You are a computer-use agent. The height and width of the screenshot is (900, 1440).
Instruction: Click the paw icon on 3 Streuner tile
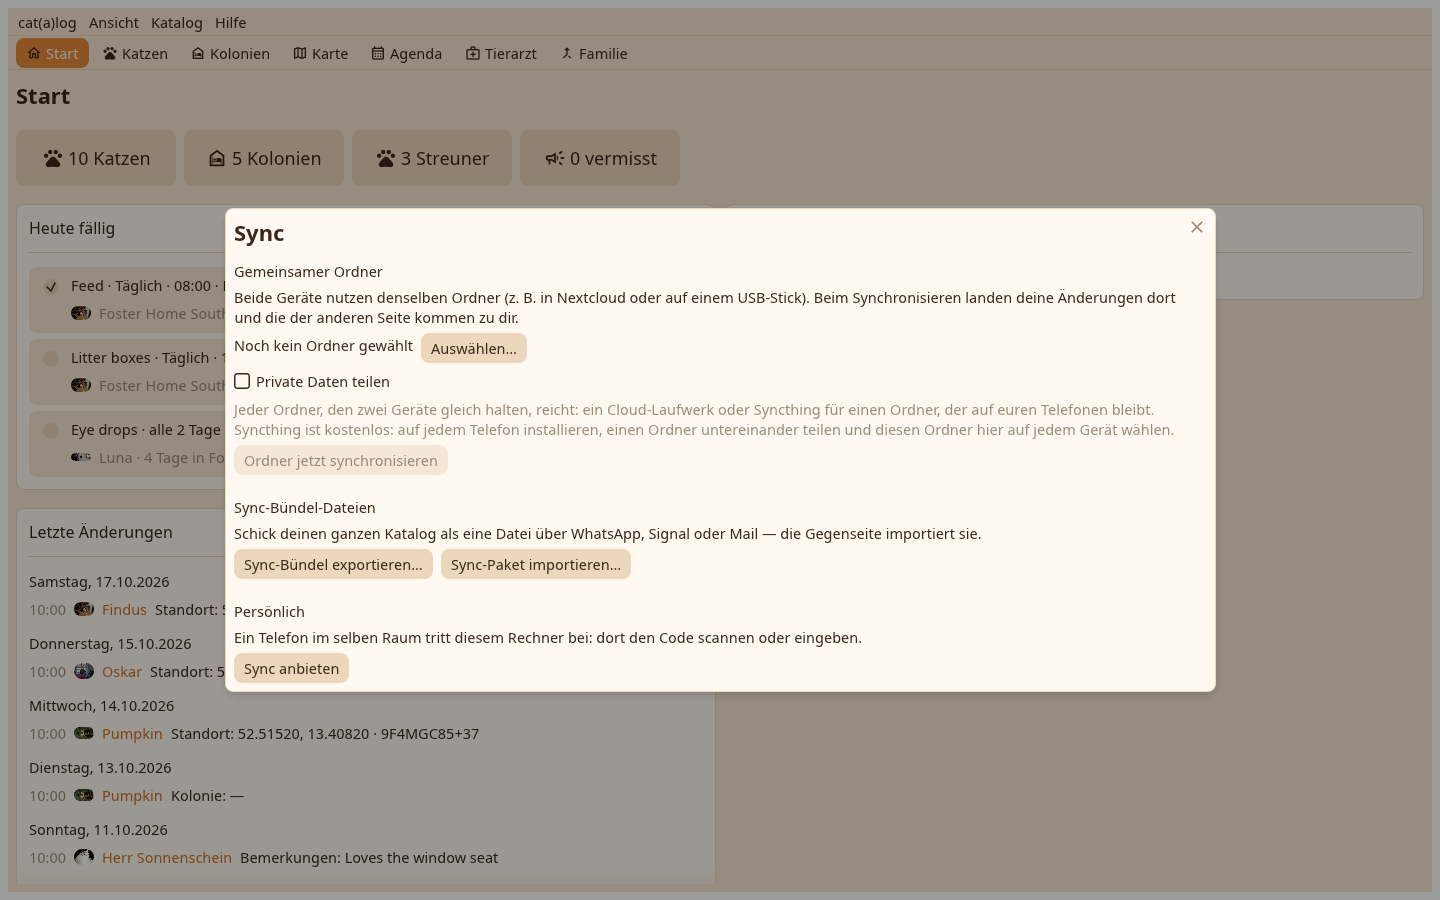click(x=386, y=158)
